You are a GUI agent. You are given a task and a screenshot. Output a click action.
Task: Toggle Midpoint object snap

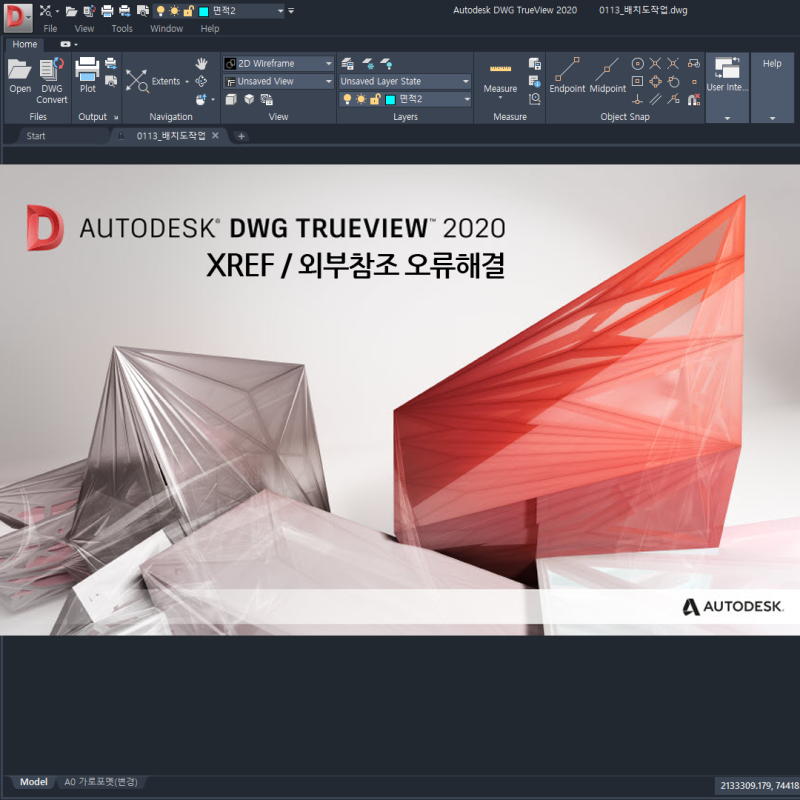tap(607, 75)
